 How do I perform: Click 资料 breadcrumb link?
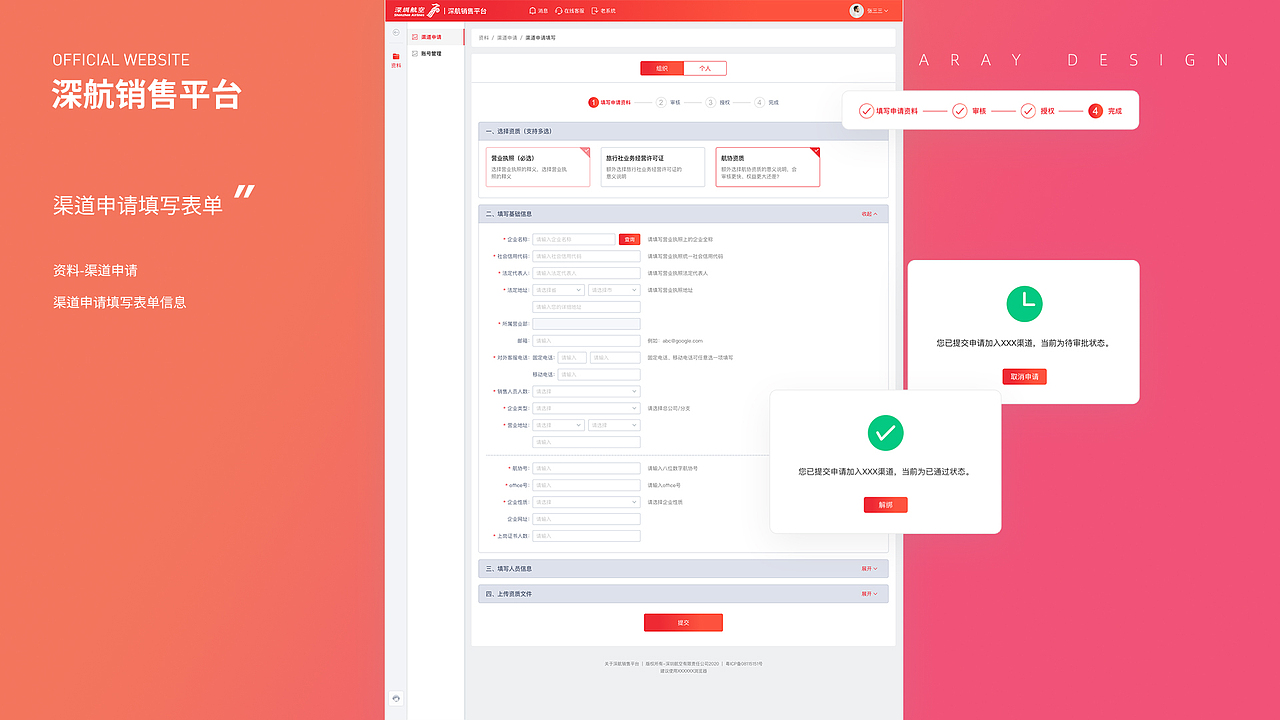pos(483,37)
